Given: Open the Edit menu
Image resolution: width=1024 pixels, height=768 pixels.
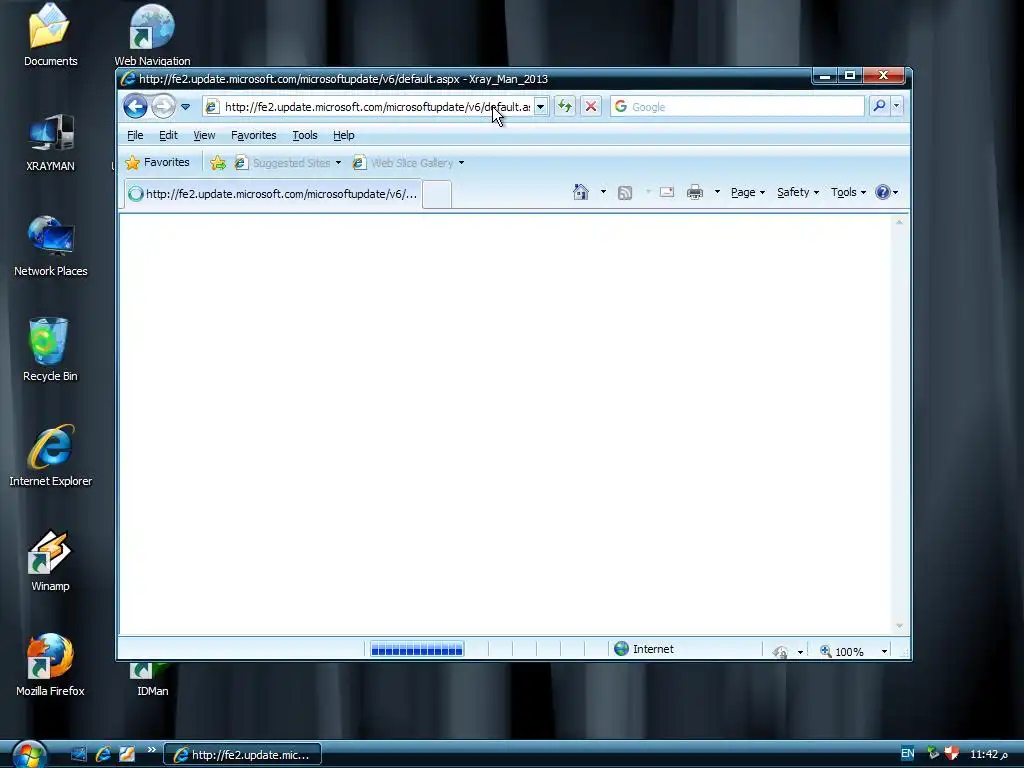Looking at the screenshot, I should (168, 135).
